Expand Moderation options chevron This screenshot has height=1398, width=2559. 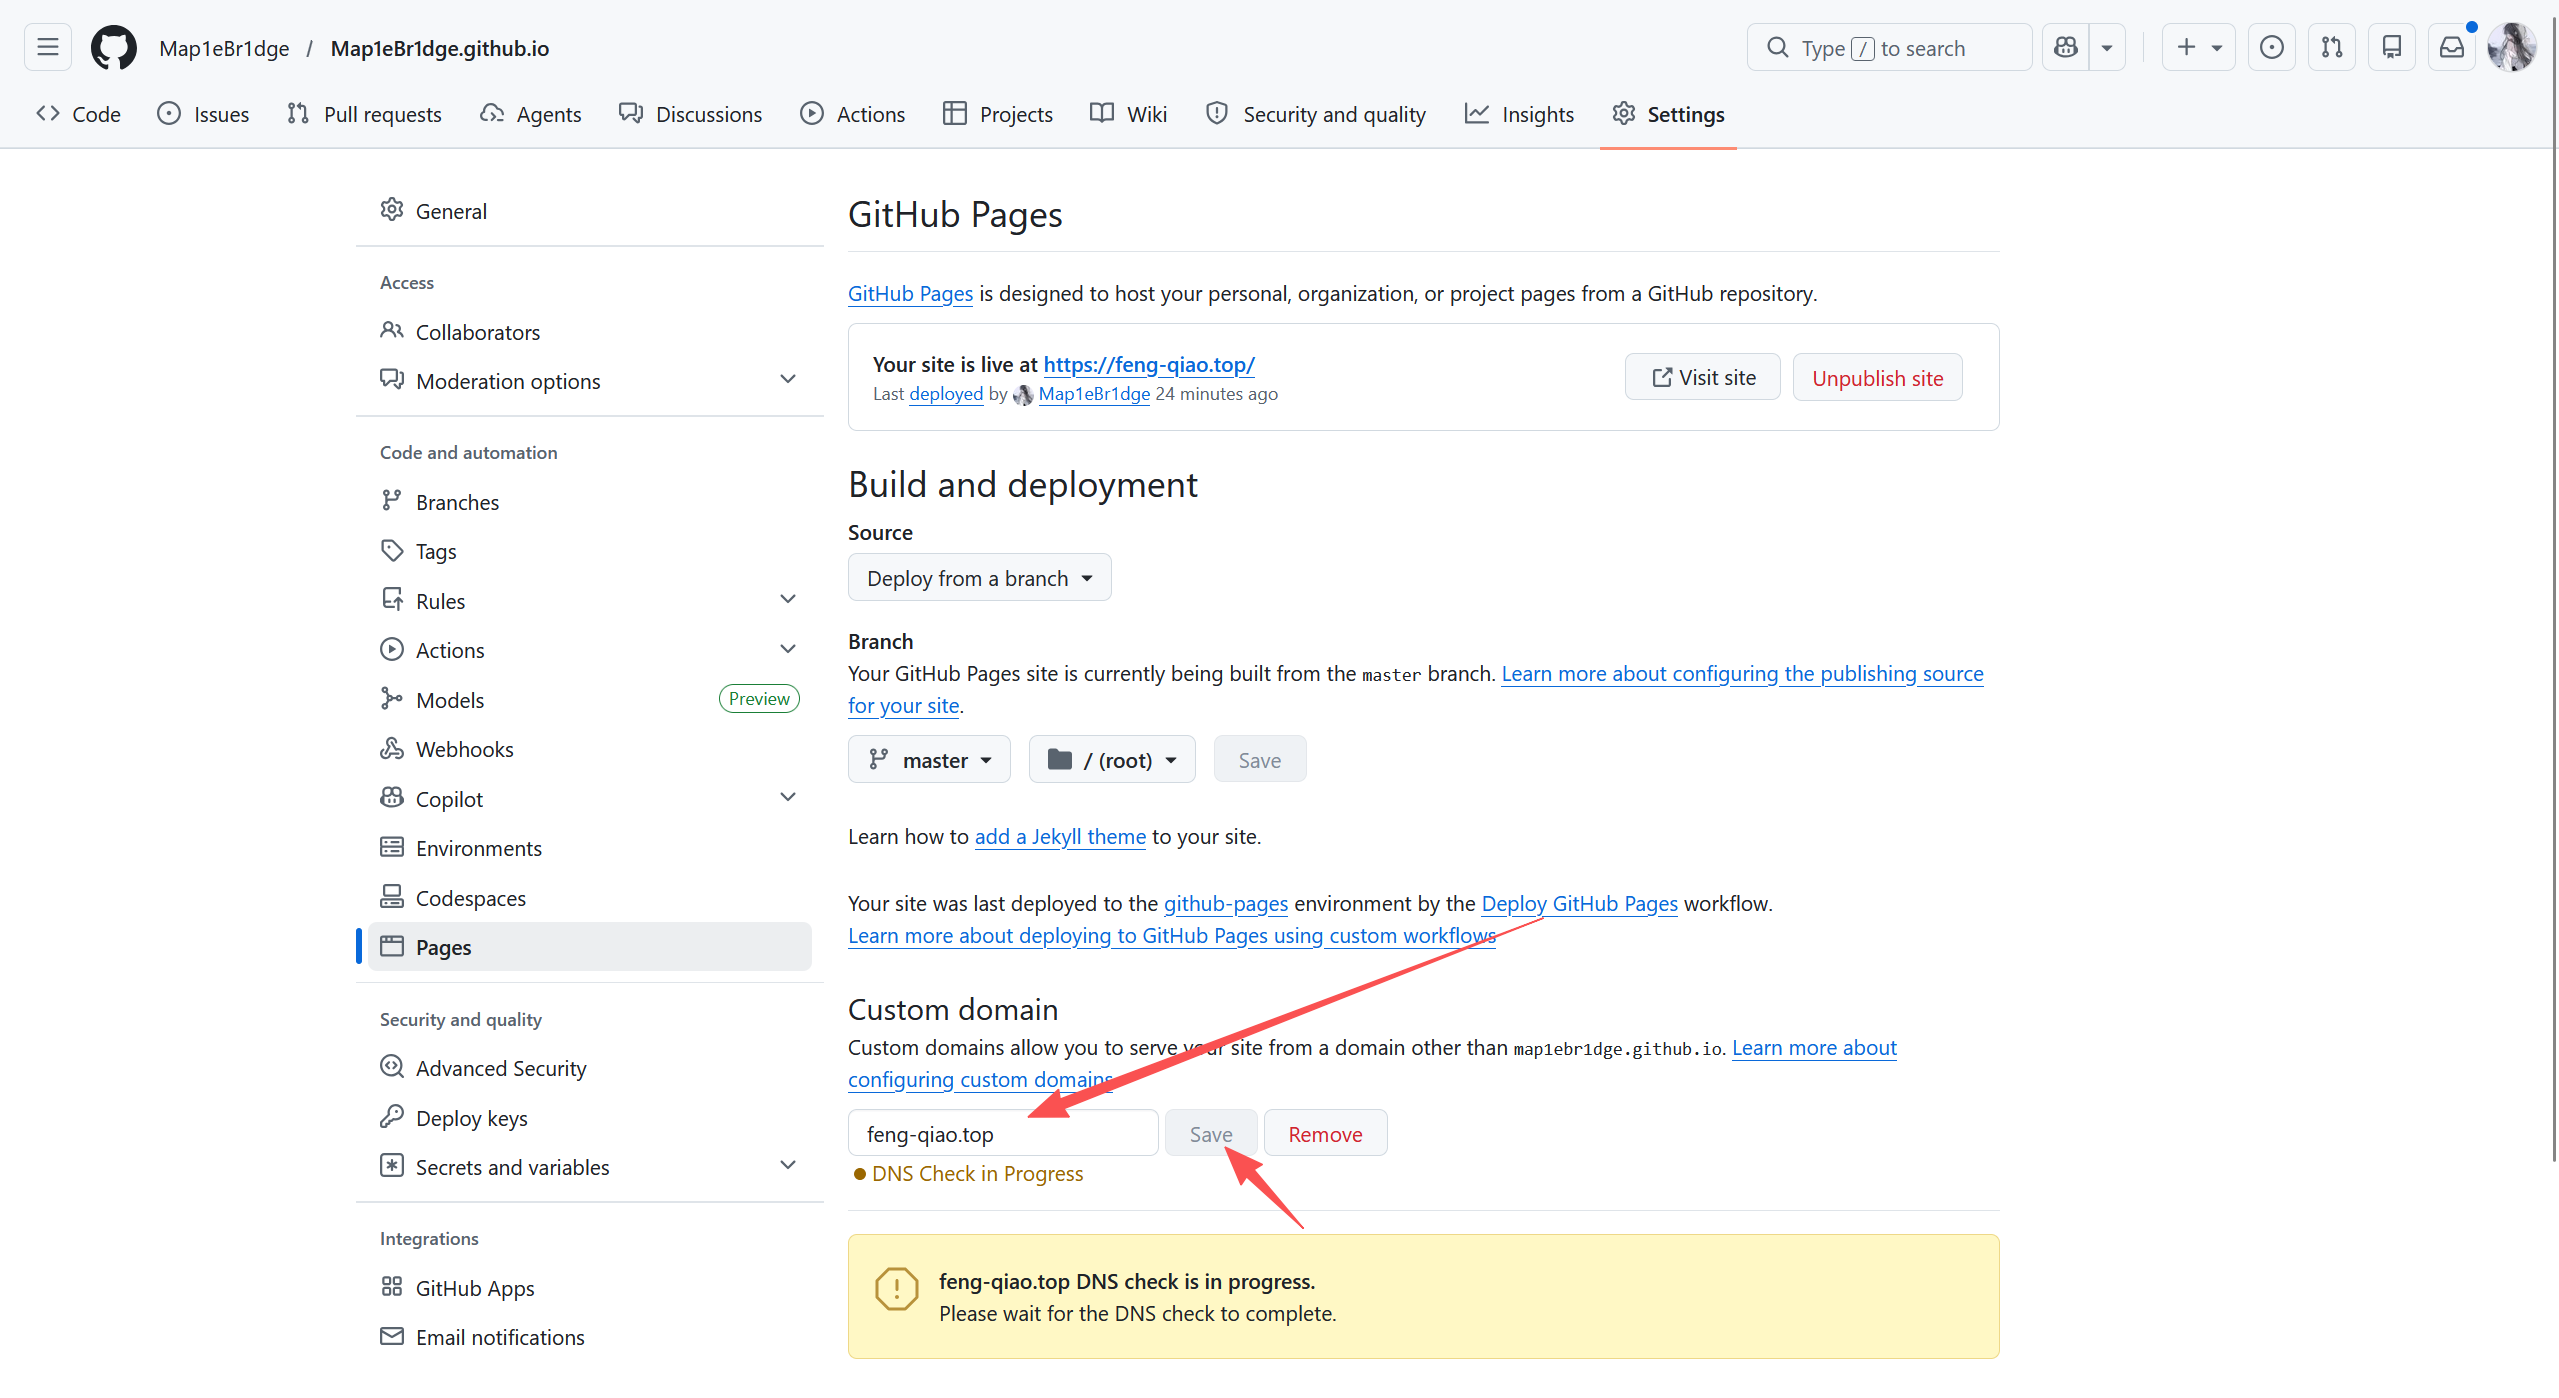point(788,380)
